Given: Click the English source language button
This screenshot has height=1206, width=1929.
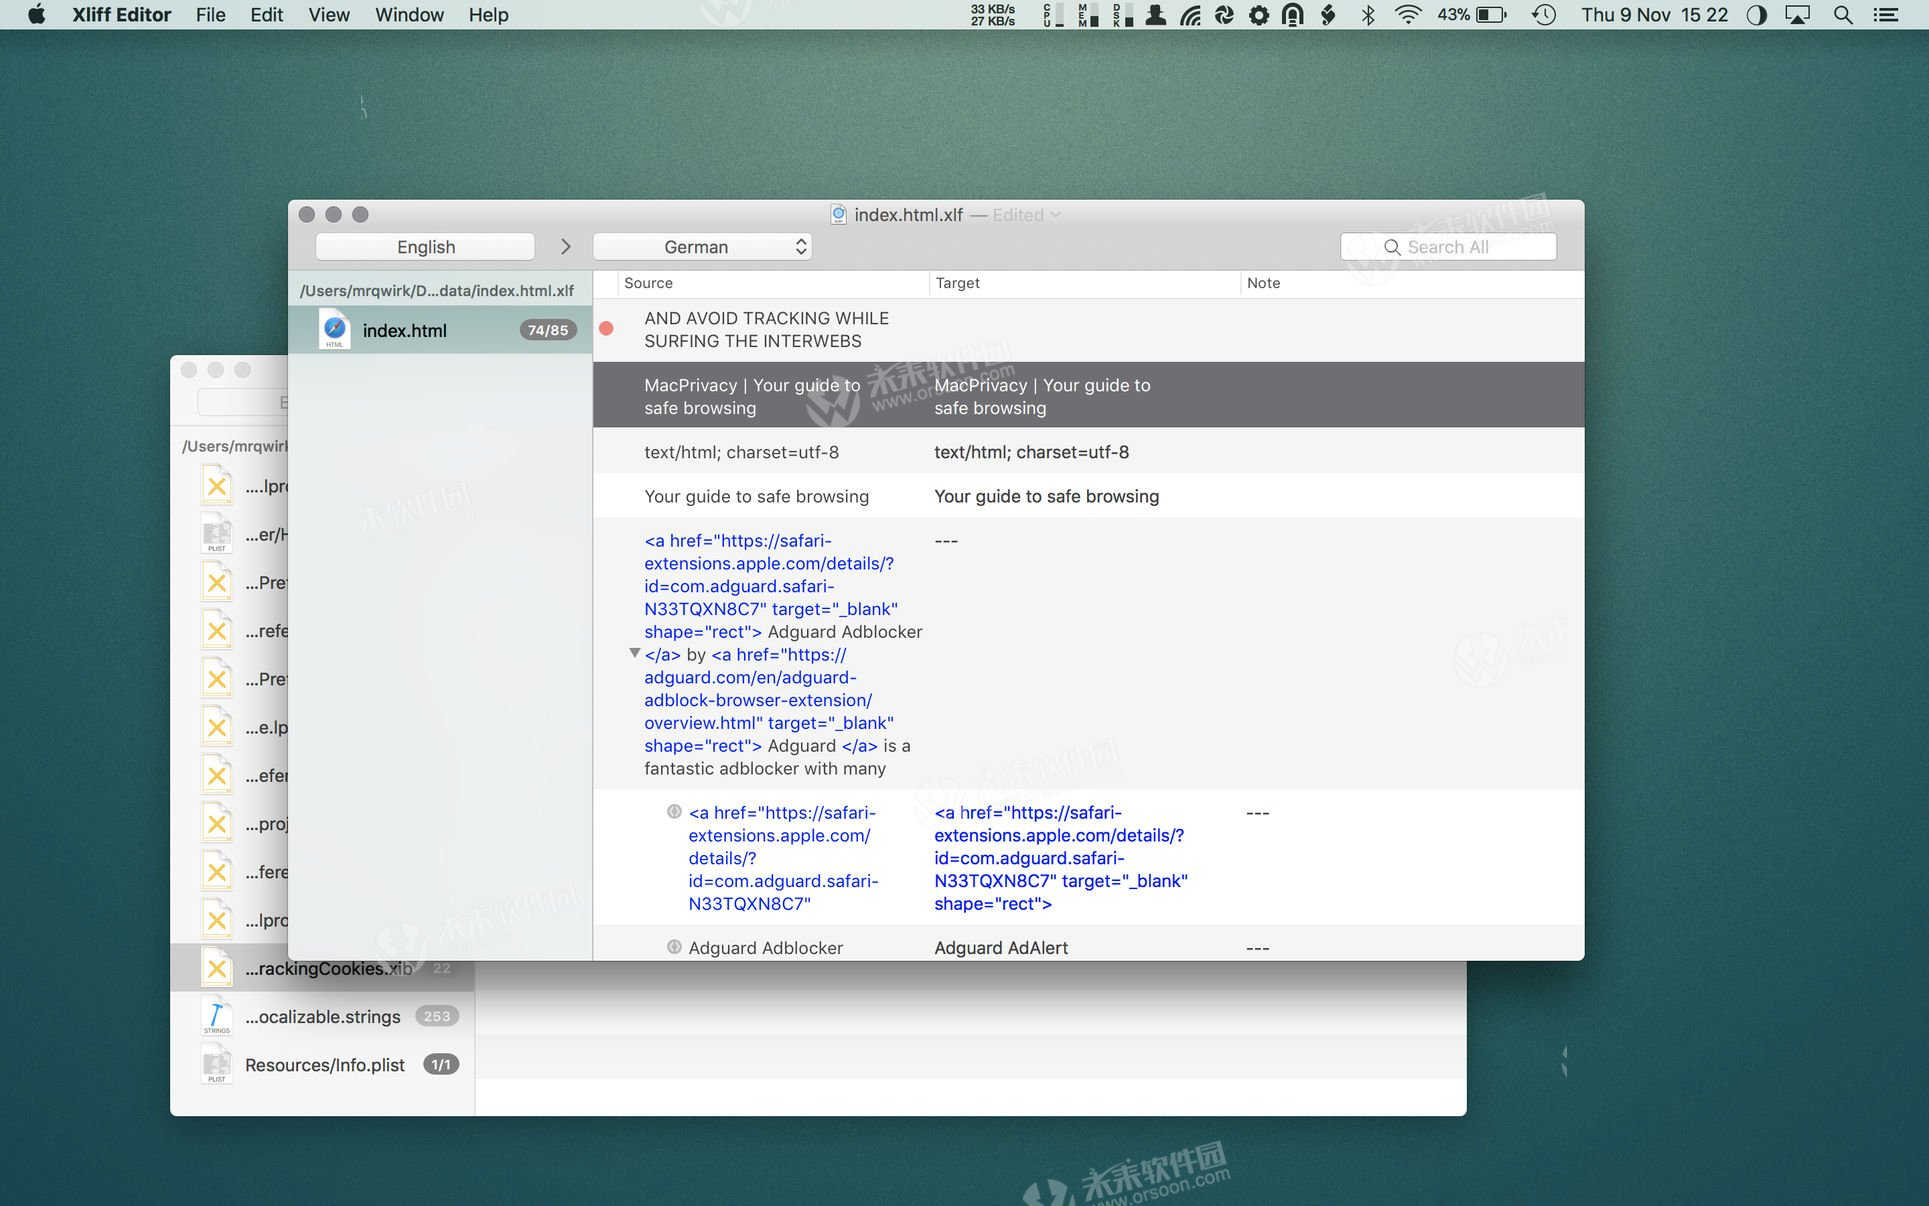Looking at the screenshot, I should coord(425,247).
